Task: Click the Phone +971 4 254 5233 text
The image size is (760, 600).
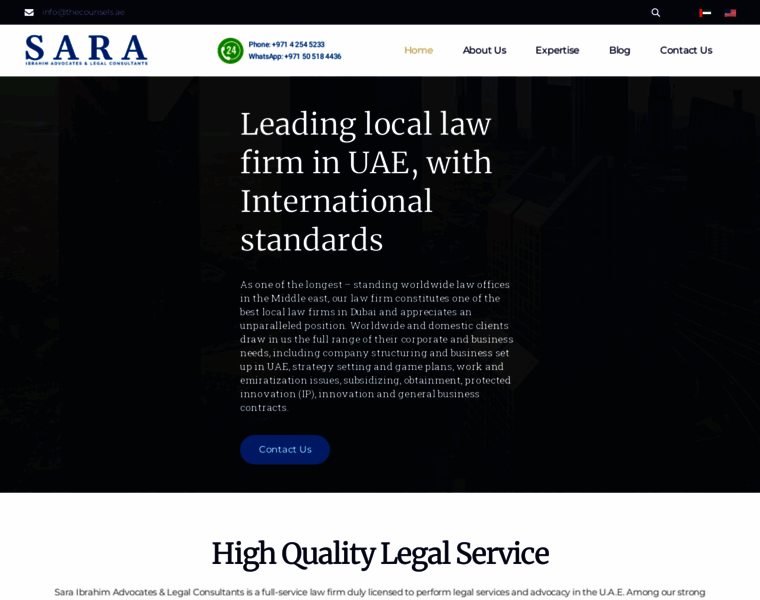Action: [286, 44]
